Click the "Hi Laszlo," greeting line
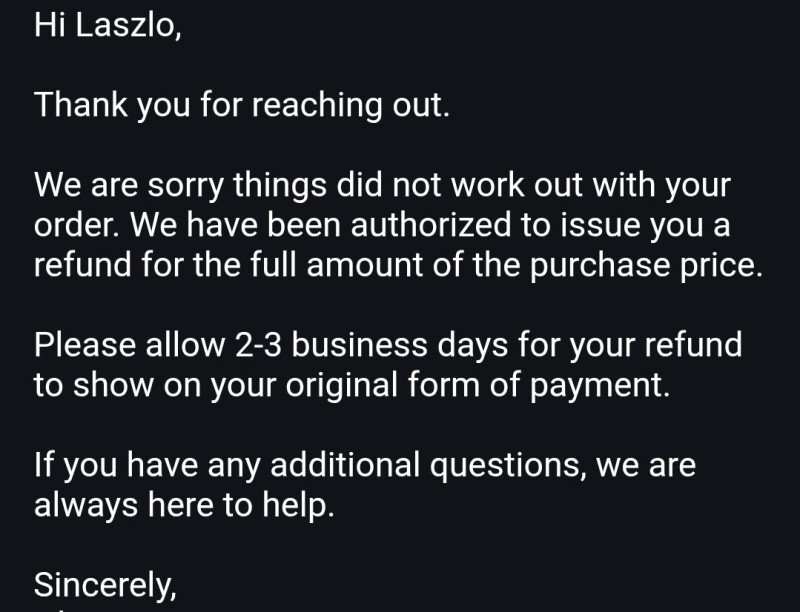This screenshot has width=800, height=612. click(x=108, y=25)
